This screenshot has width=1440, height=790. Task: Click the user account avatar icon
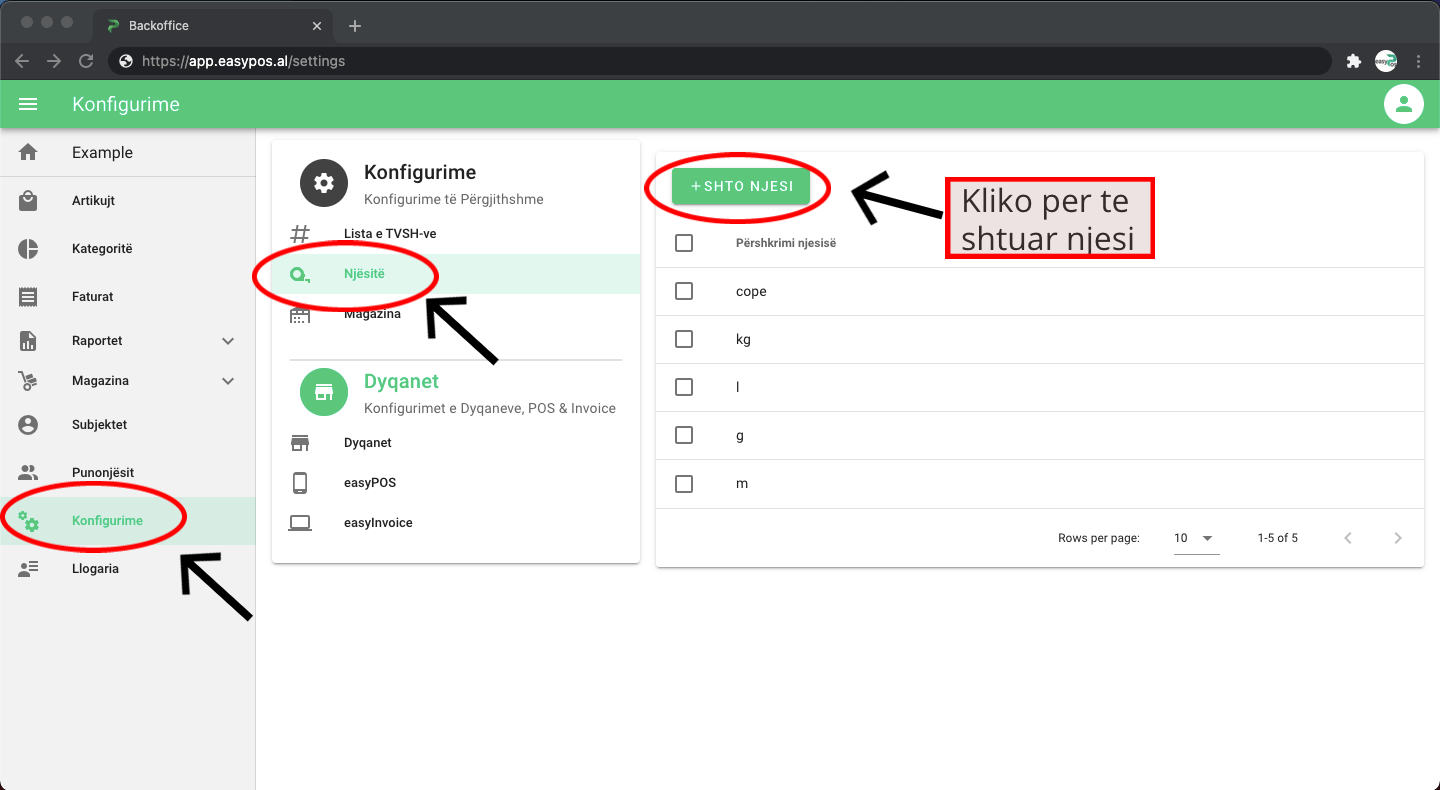[x=1403, y=104]
